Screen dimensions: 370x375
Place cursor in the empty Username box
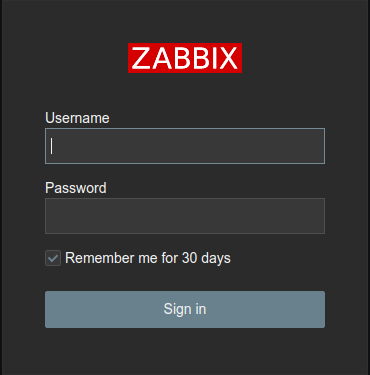185,146
